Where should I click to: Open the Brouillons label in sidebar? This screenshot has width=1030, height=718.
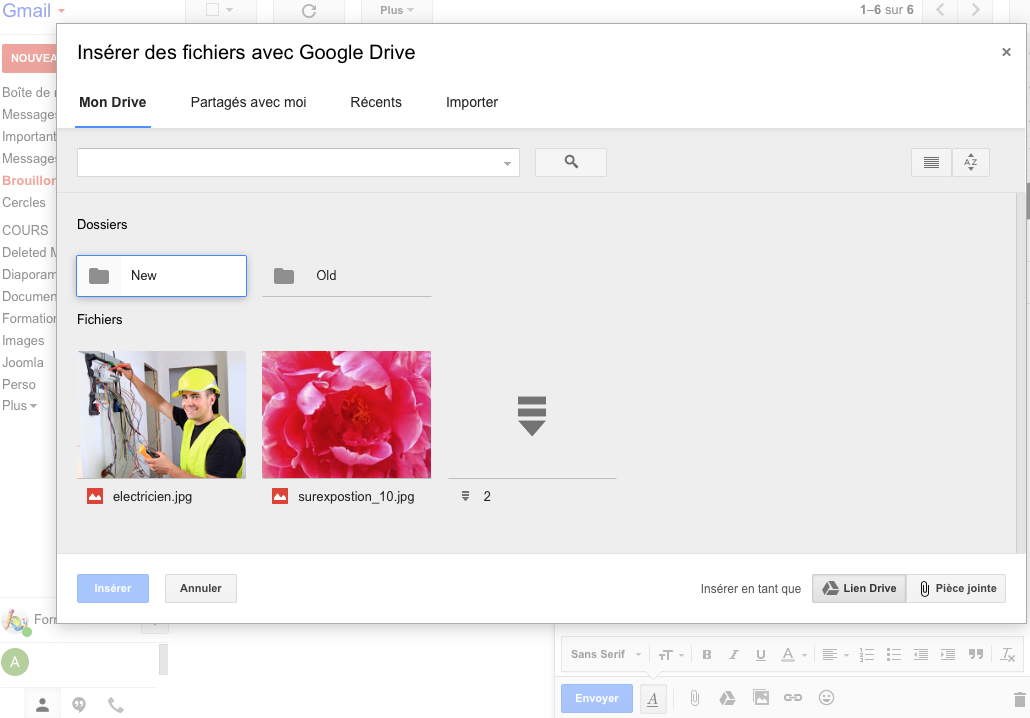tap(29, 181)
